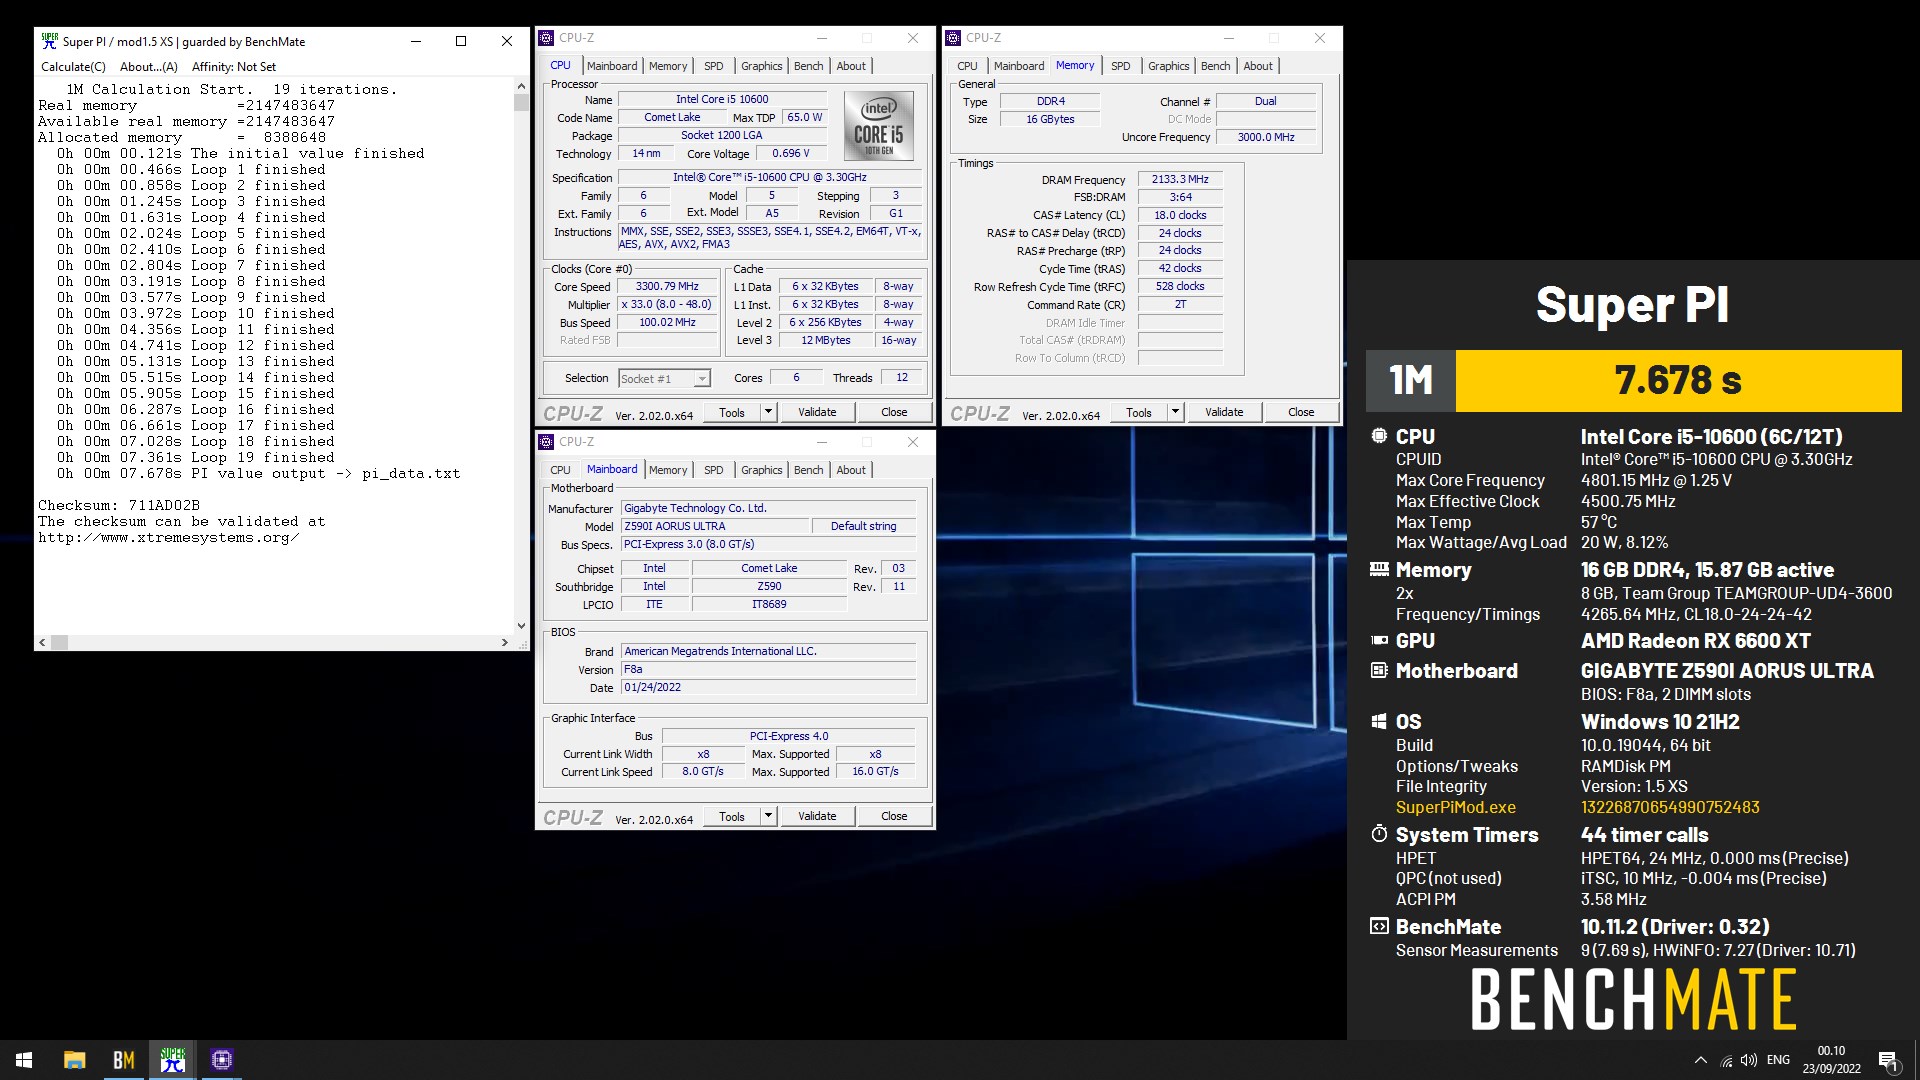This screenshot has height=1080, width=1920.
Task: Open File Explorer from the taskbar
Action: click(x=74, y=1060)
